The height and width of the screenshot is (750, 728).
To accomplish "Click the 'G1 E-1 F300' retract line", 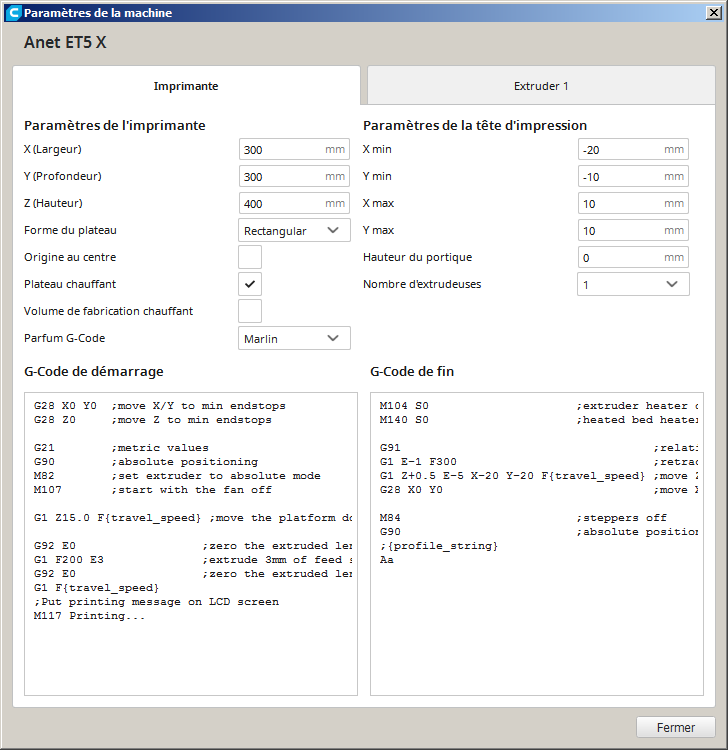I will pyautogui.click(x=538, y=462).
